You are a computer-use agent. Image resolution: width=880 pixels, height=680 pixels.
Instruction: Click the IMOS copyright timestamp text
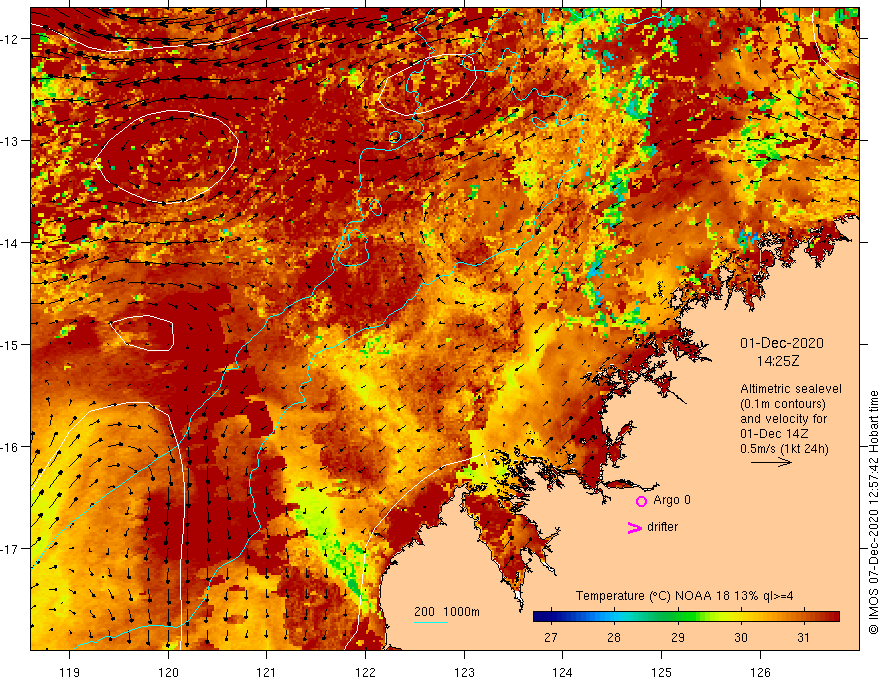click(873, 512)
